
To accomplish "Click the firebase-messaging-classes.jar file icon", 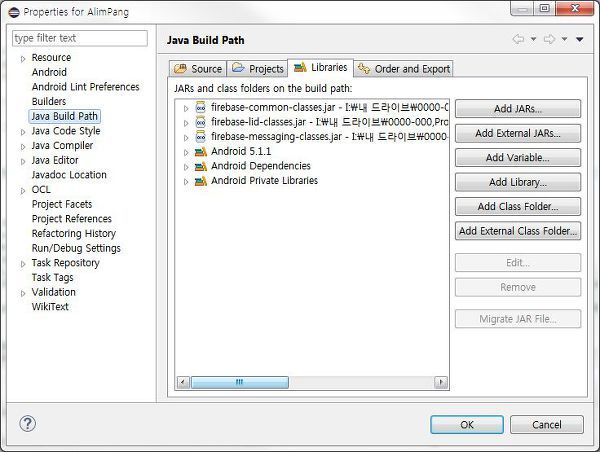I will [x=201, y=137].
